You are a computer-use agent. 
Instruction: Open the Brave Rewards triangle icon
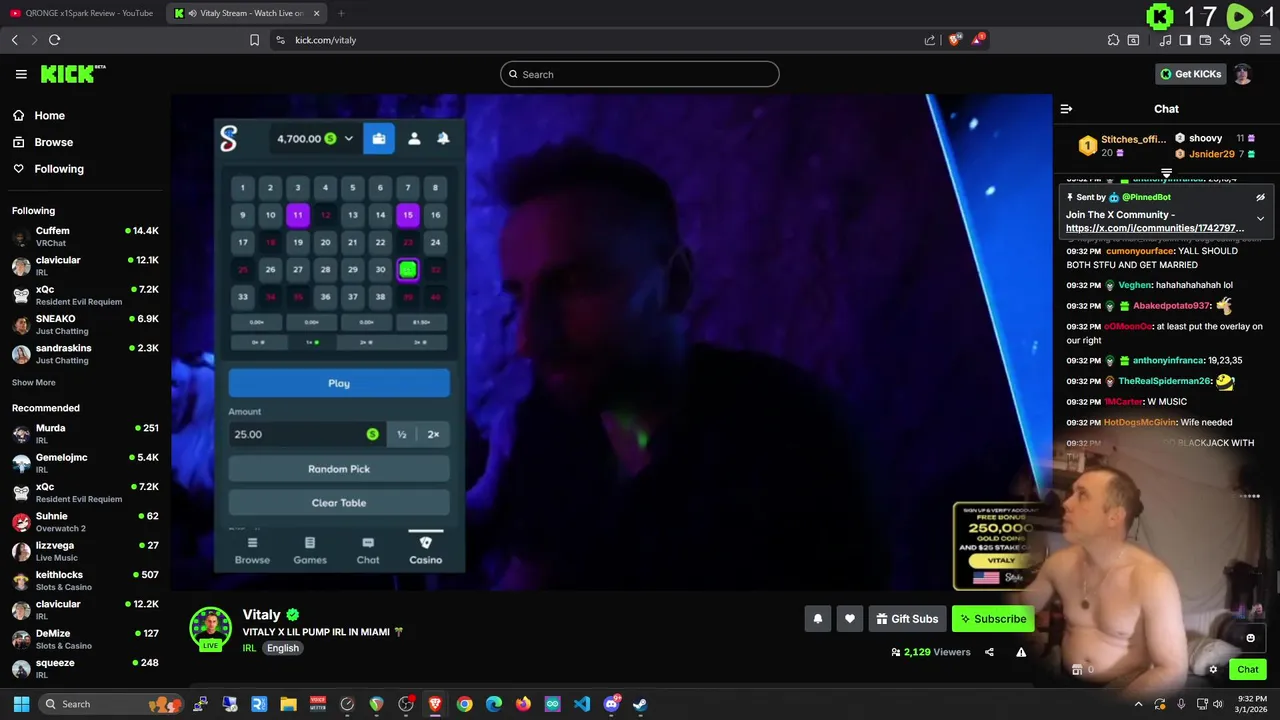tap(977, 40)
